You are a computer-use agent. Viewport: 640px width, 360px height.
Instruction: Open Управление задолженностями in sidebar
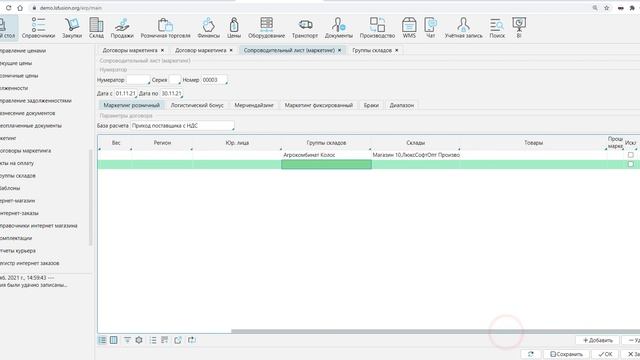pyautogui.click(x=36, y=100)
